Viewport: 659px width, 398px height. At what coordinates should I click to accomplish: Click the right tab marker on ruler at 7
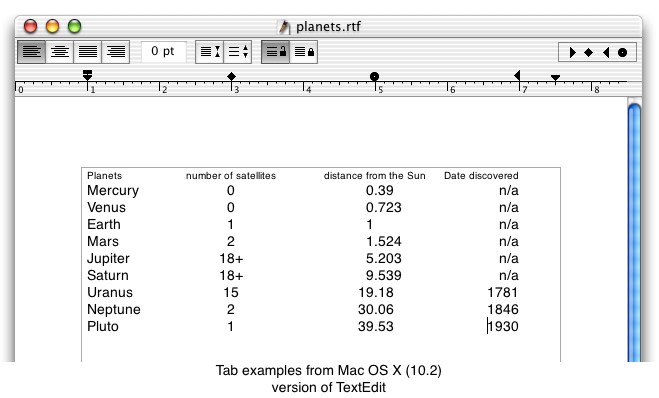coord(517,75)
